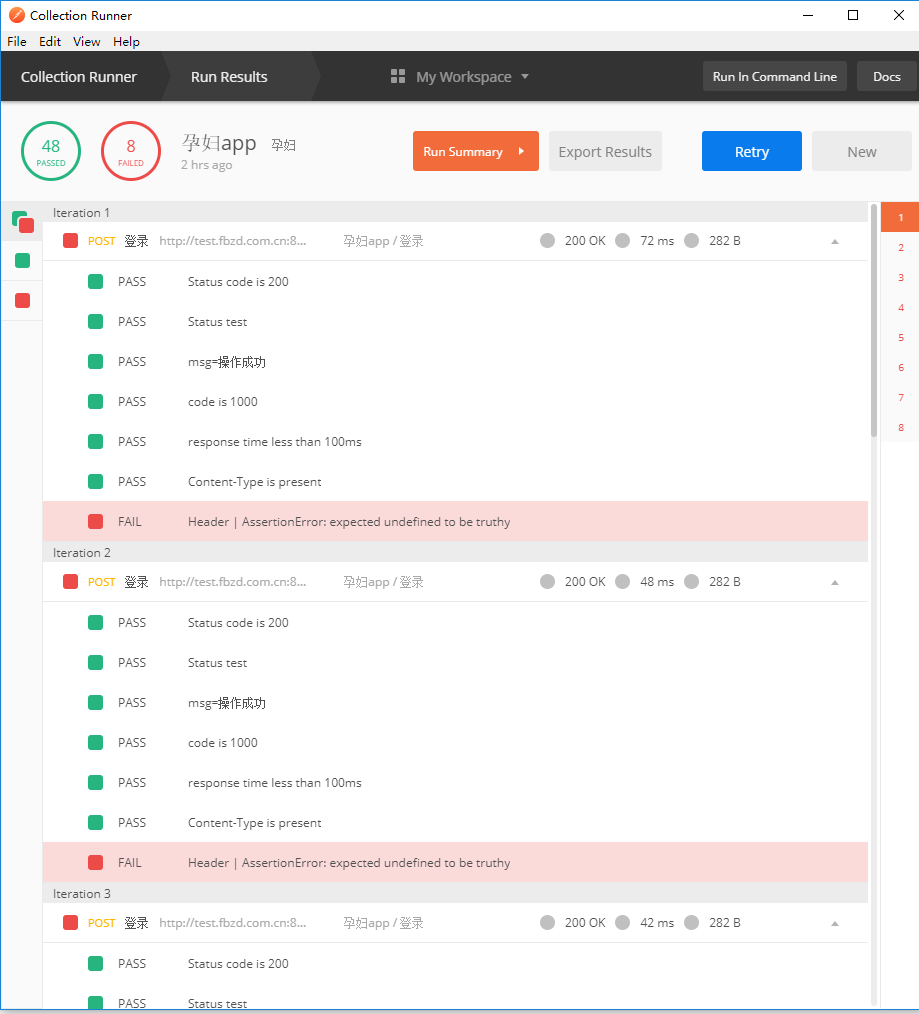Click Iteration 2 header
The height and width of the screenshot is (1014, 919).
pos(455,552)
